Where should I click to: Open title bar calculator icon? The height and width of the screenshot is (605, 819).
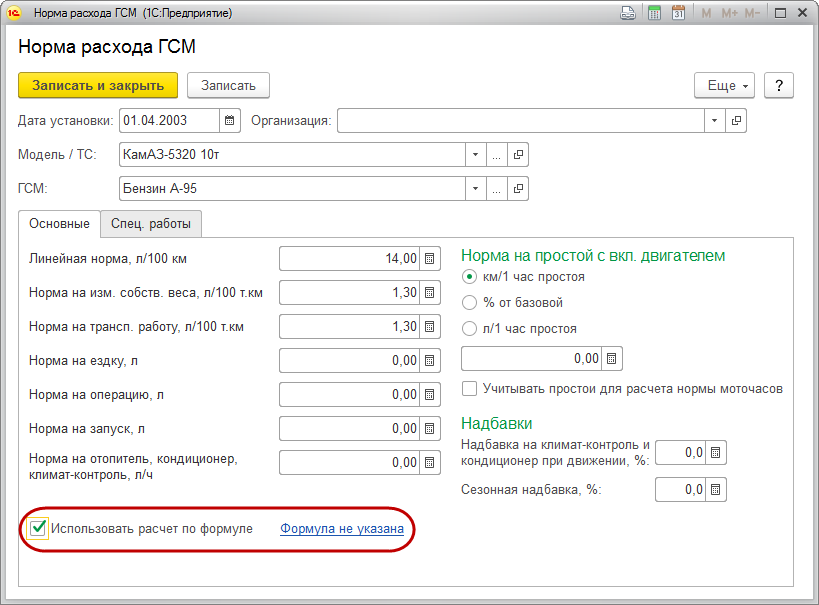[654, 13]
